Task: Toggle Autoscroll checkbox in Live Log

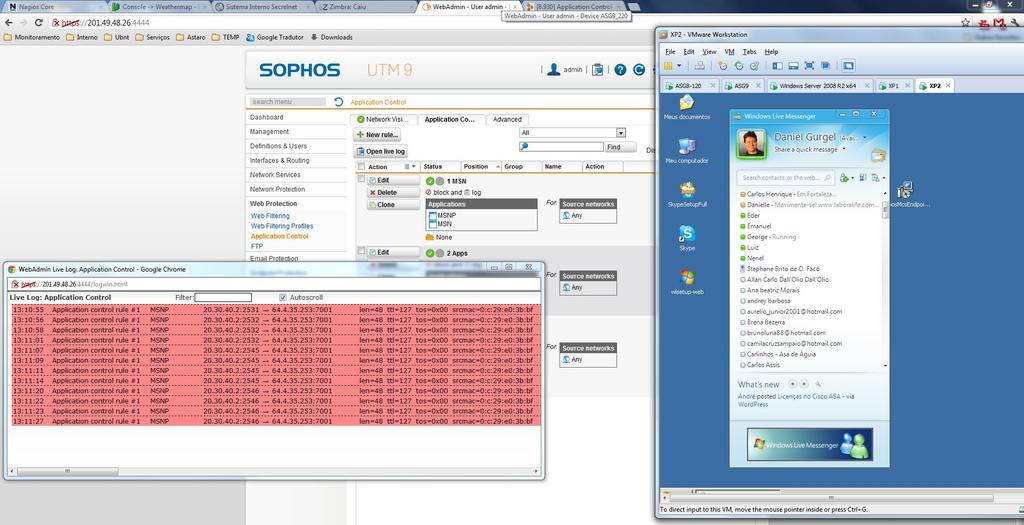Action: coord(283,297)
